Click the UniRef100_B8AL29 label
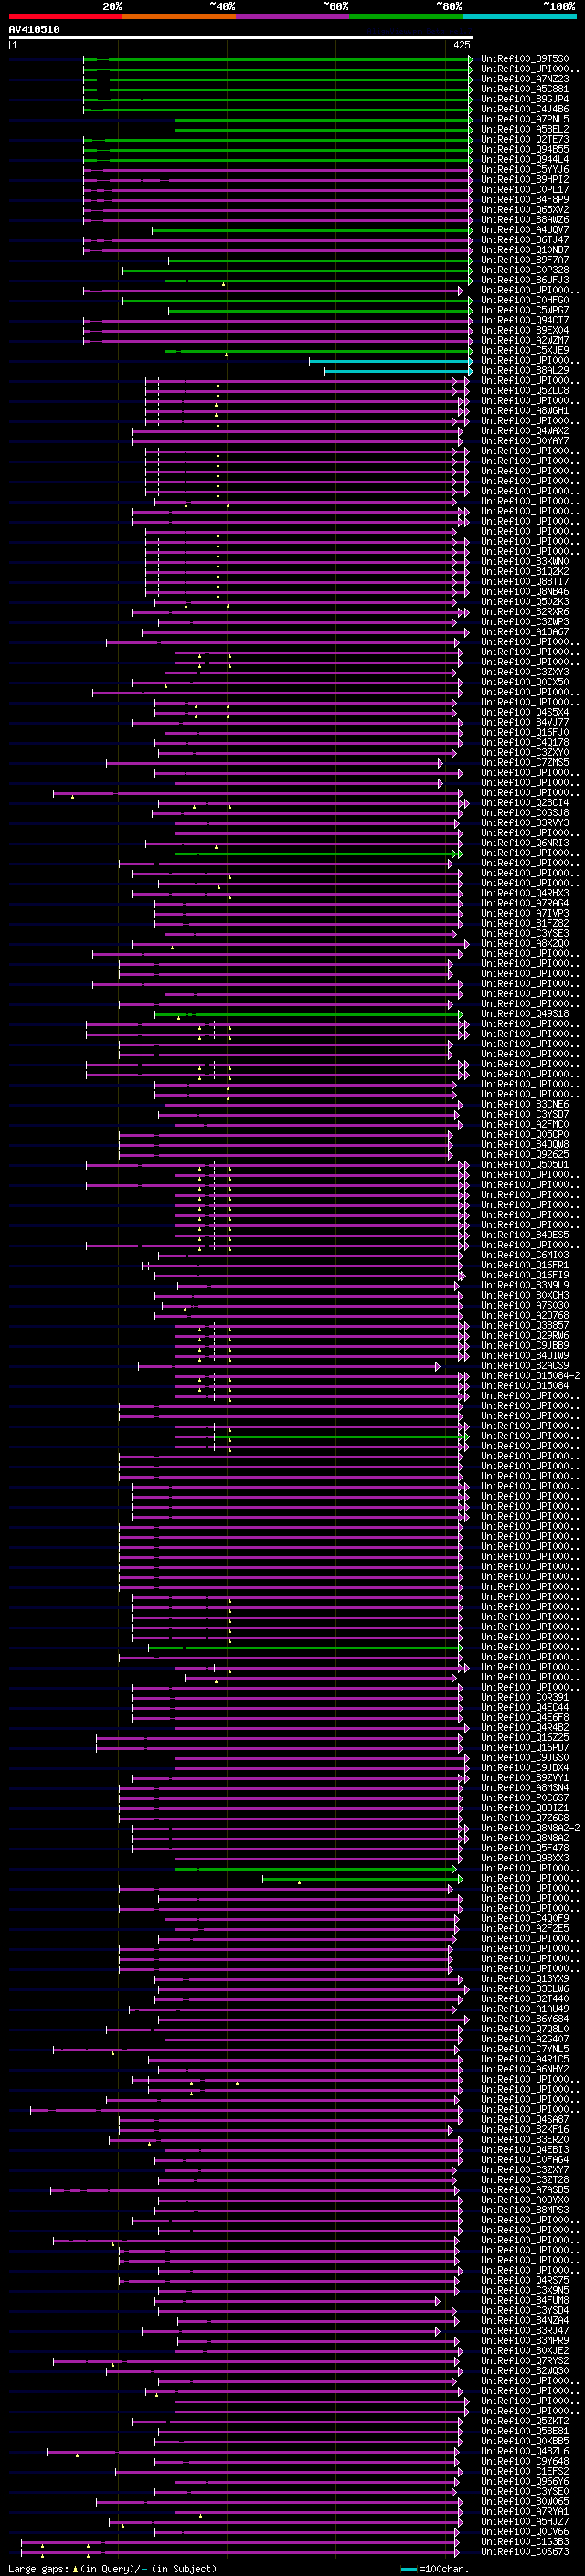 [525, 370]
